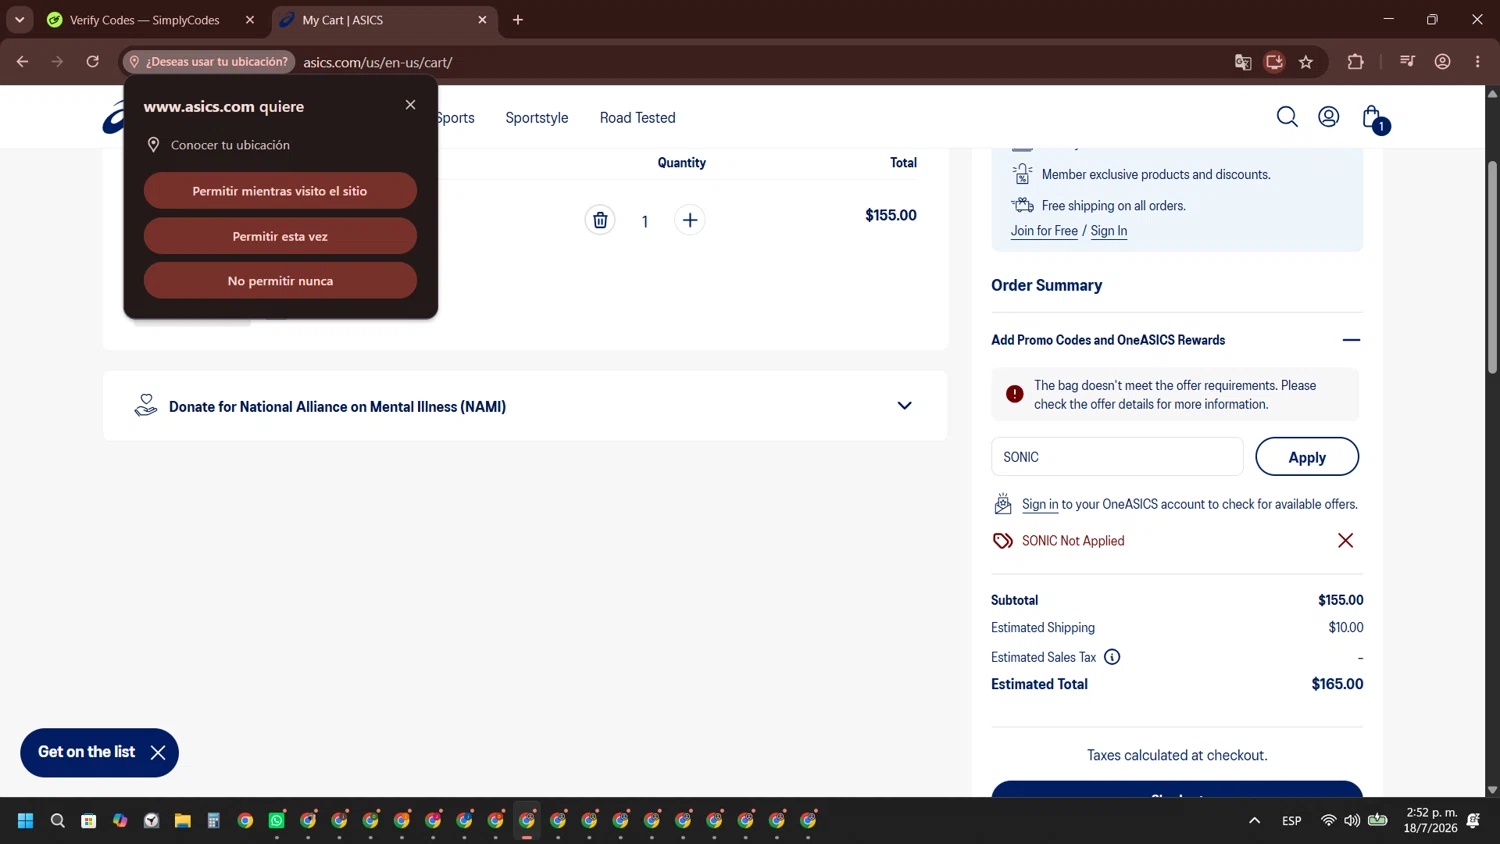Open File Explorer from taskbar

pyautogui.click(x=183, y=821)
